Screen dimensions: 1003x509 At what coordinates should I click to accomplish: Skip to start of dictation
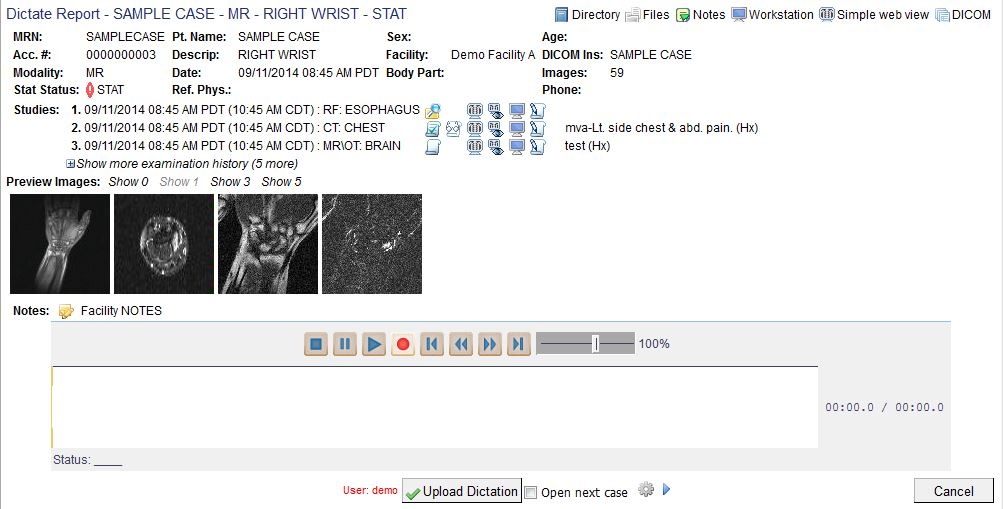(431, 344)
